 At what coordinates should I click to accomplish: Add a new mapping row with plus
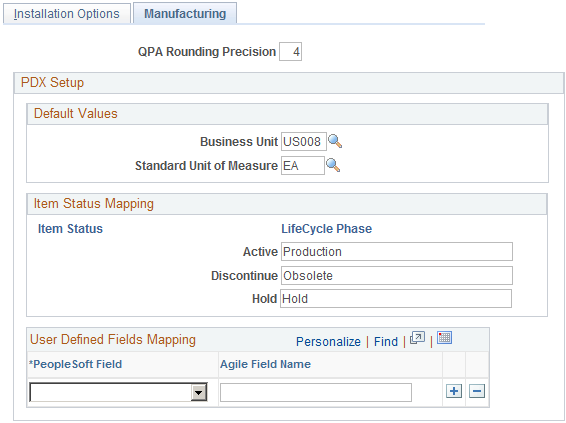tap(454, 391)
